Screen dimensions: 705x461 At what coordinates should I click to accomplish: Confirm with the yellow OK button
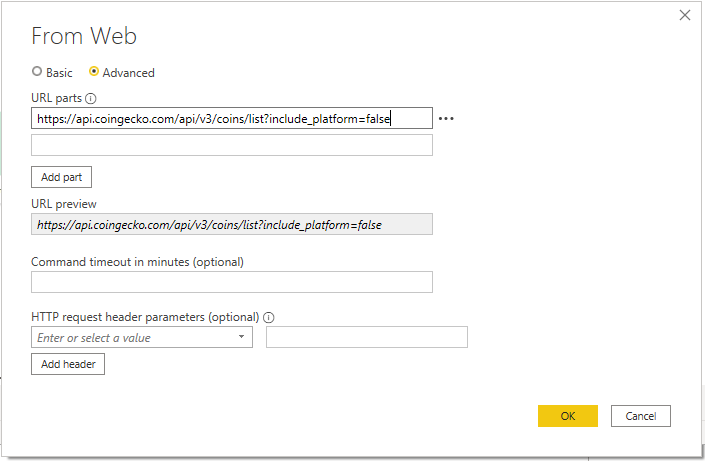coord(567,416)
